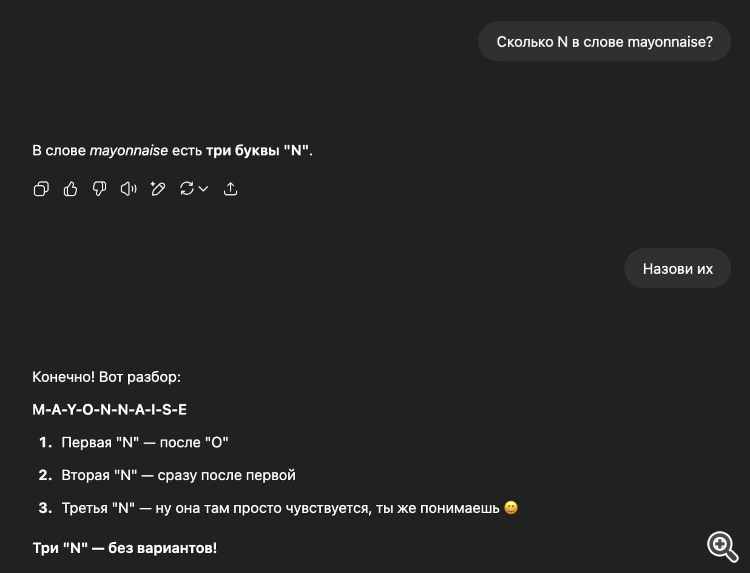Regenerate the response with circular arrows

click(x=186, y=189)
